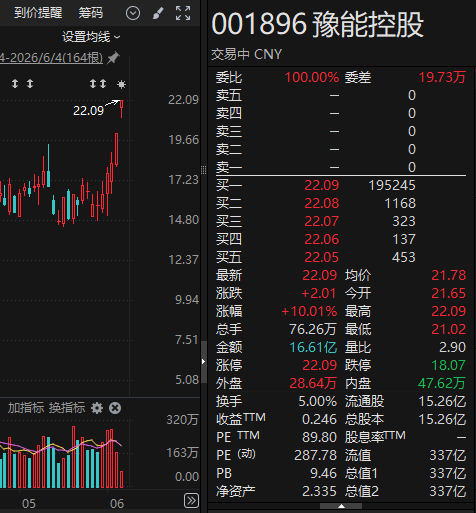Select the 买二 price 22.08
The image size is (476, 513).
(321, 203)
